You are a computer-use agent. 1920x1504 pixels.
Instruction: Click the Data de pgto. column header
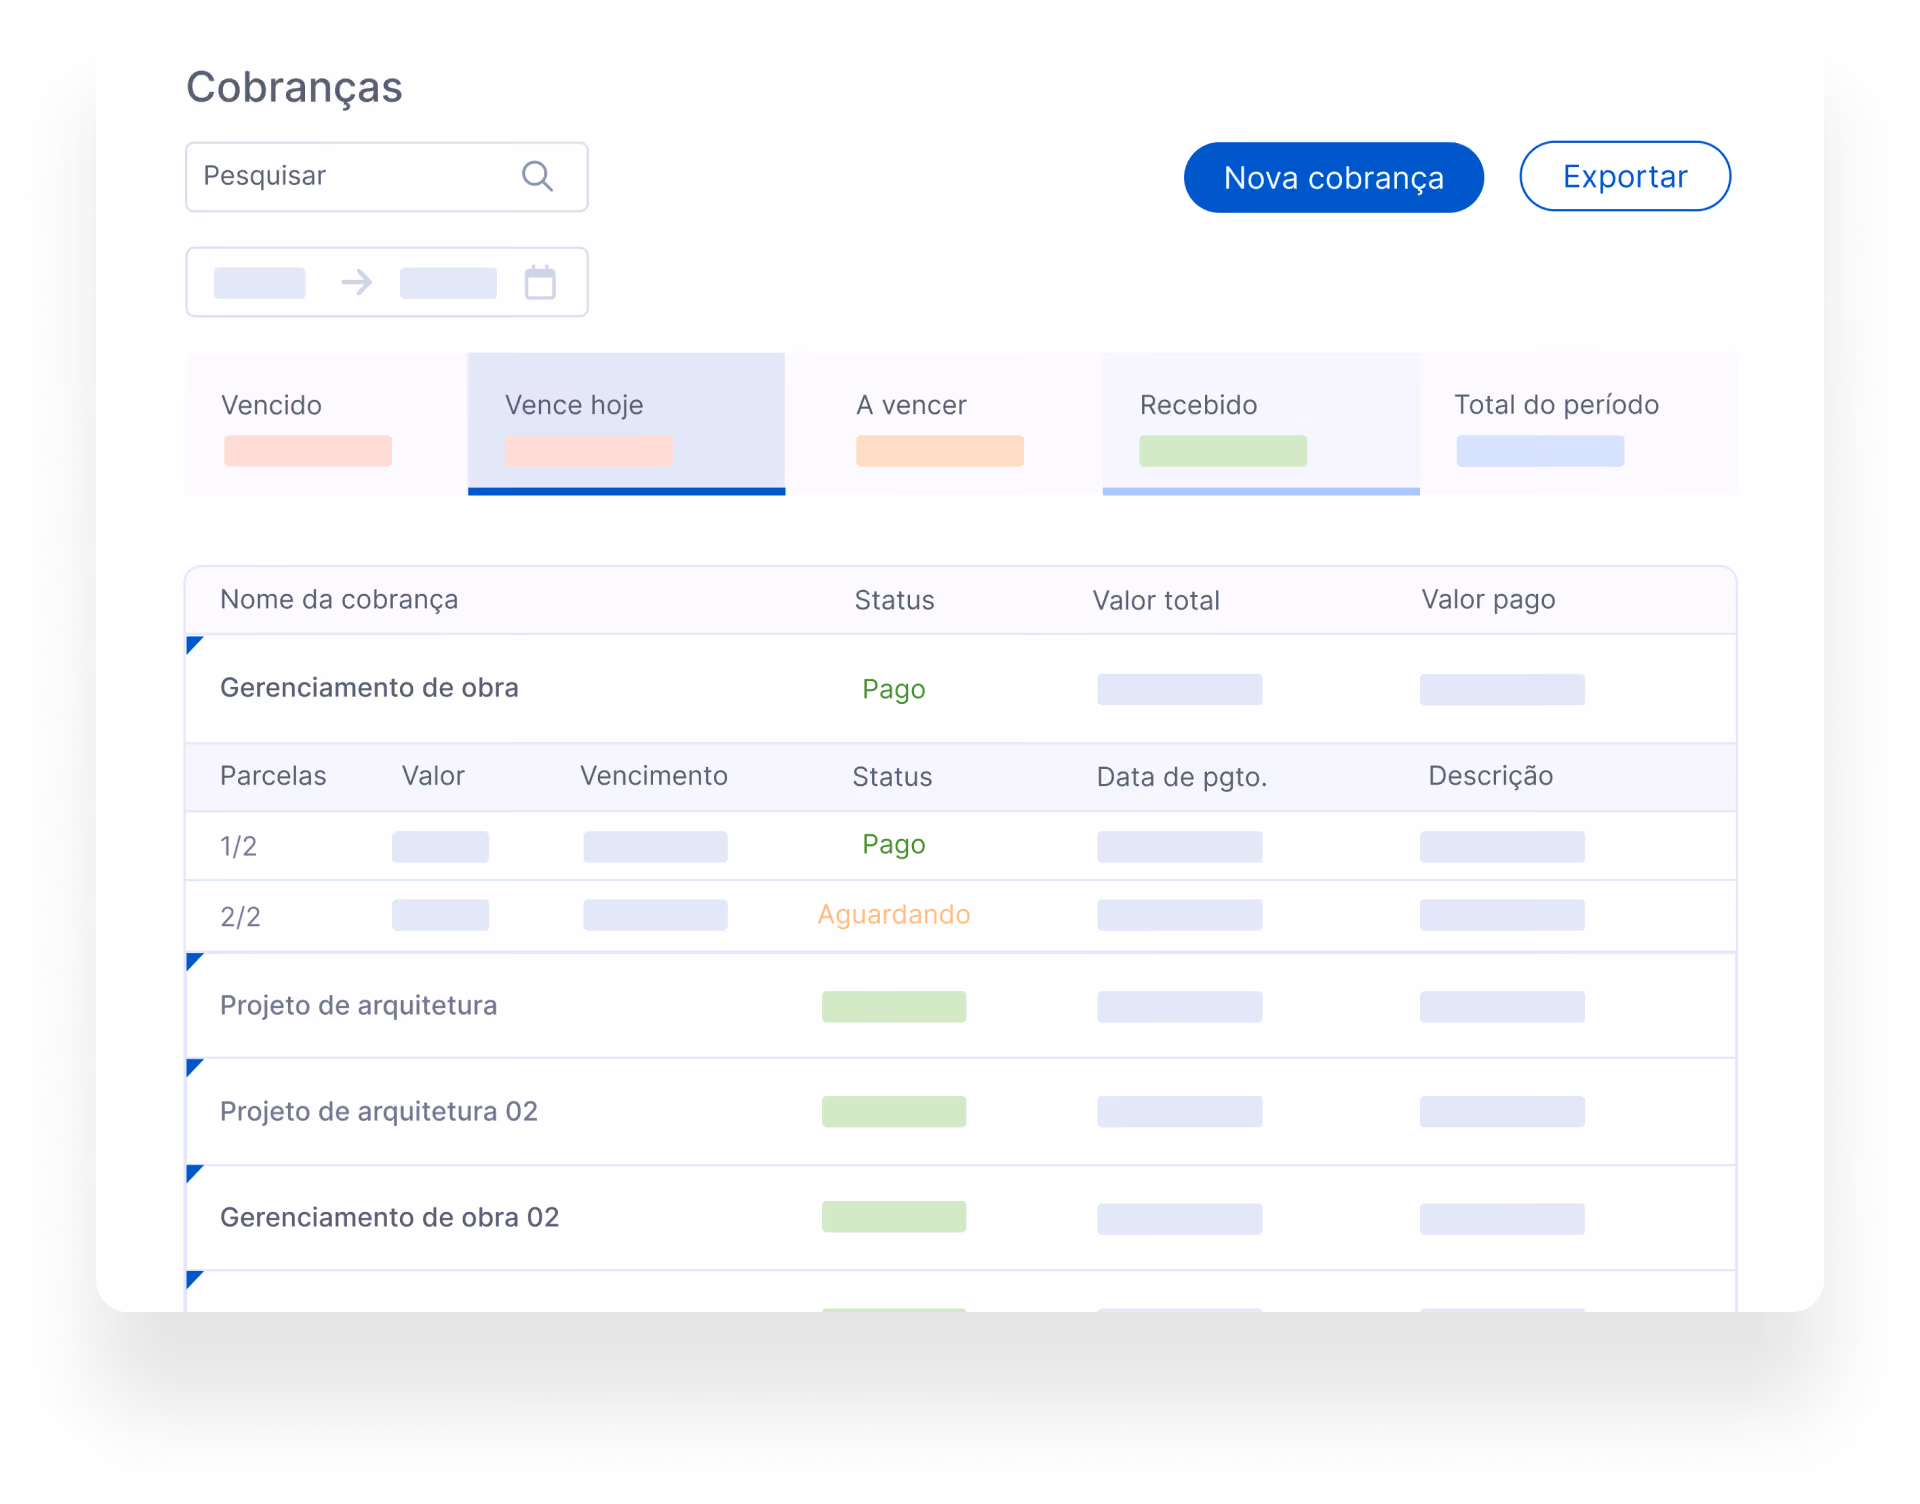click(1181, 777)
